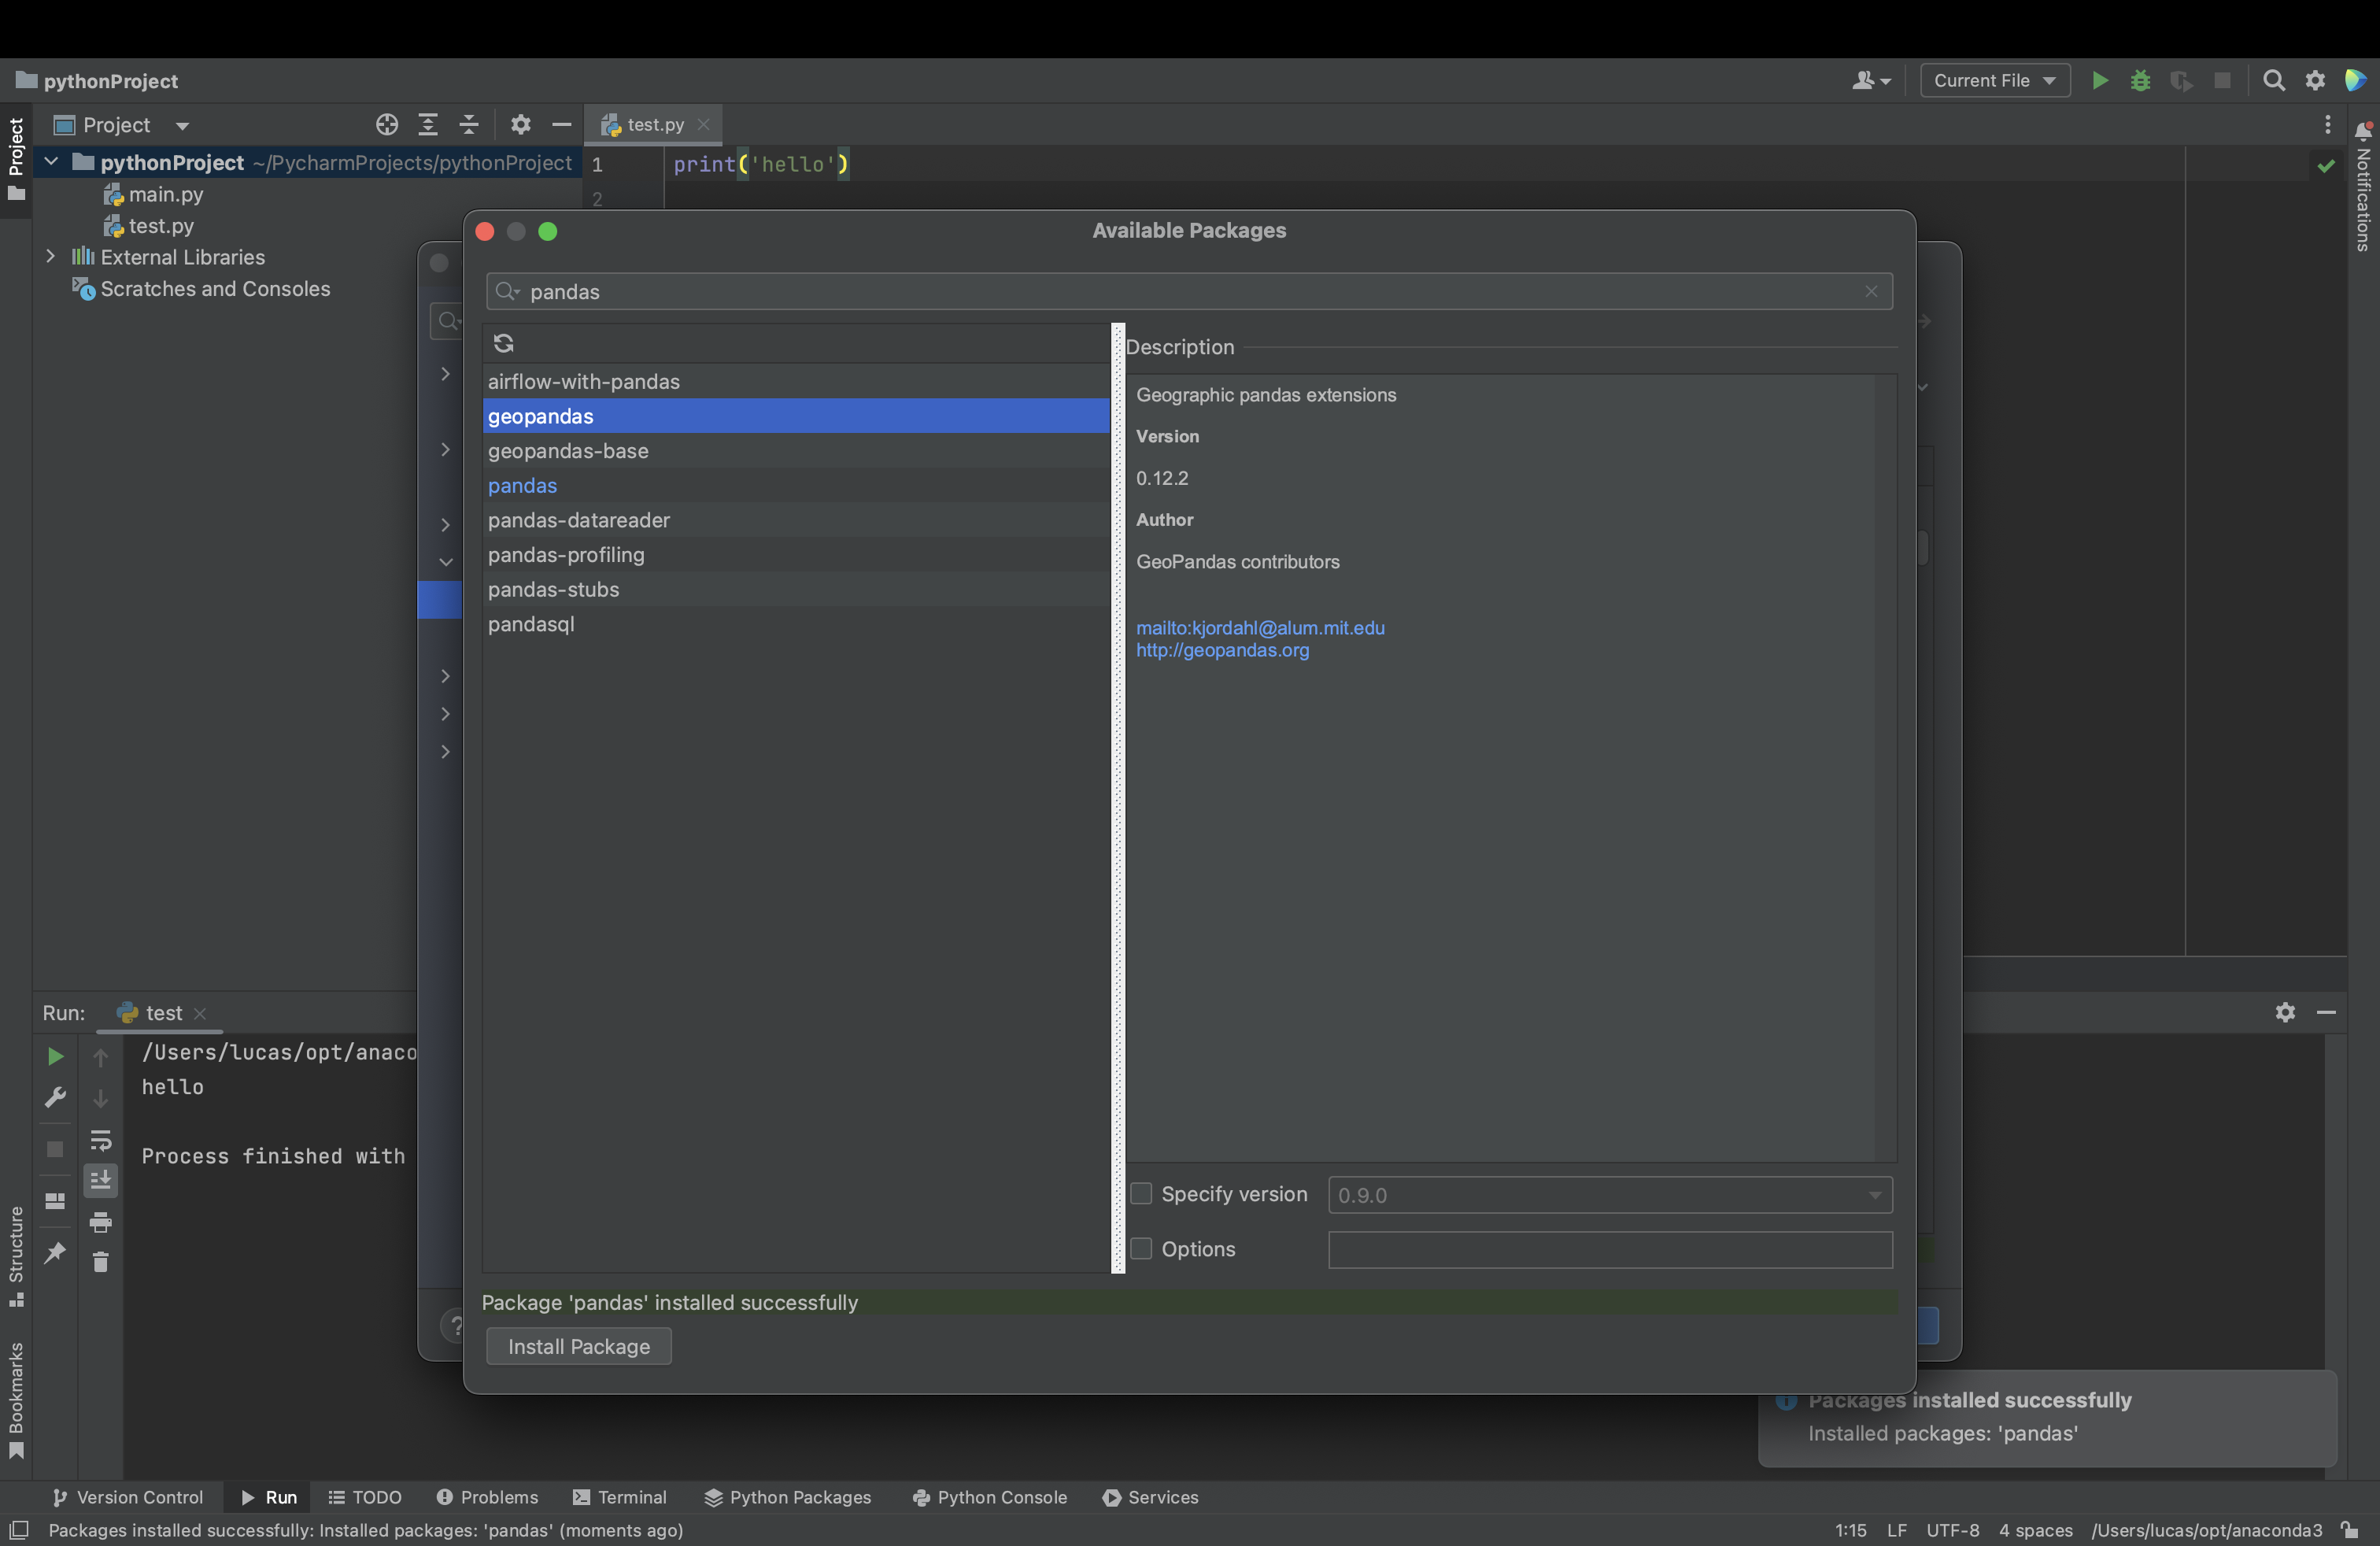Open the Current File run configuration dropdown
2380x1546 pixels.
1994,81
